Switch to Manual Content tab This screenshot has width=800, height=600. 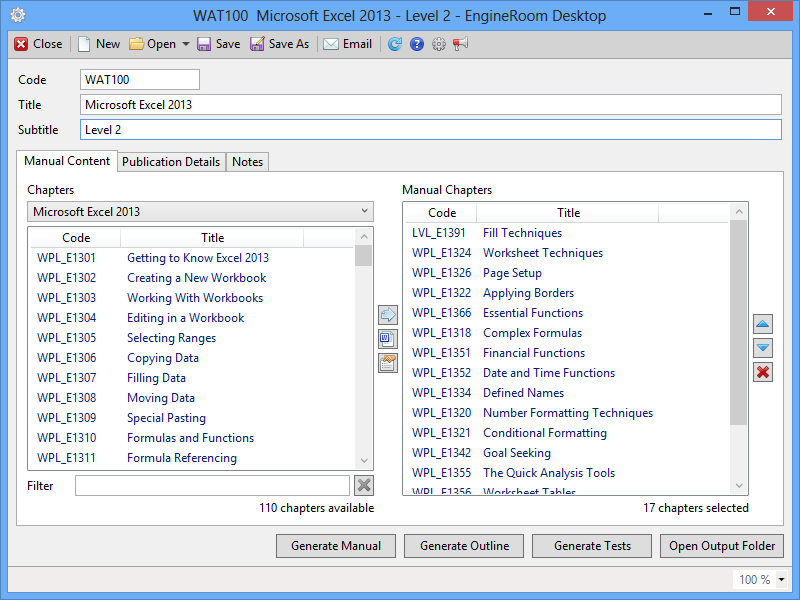pyautogui.click(x=67, y=161)
